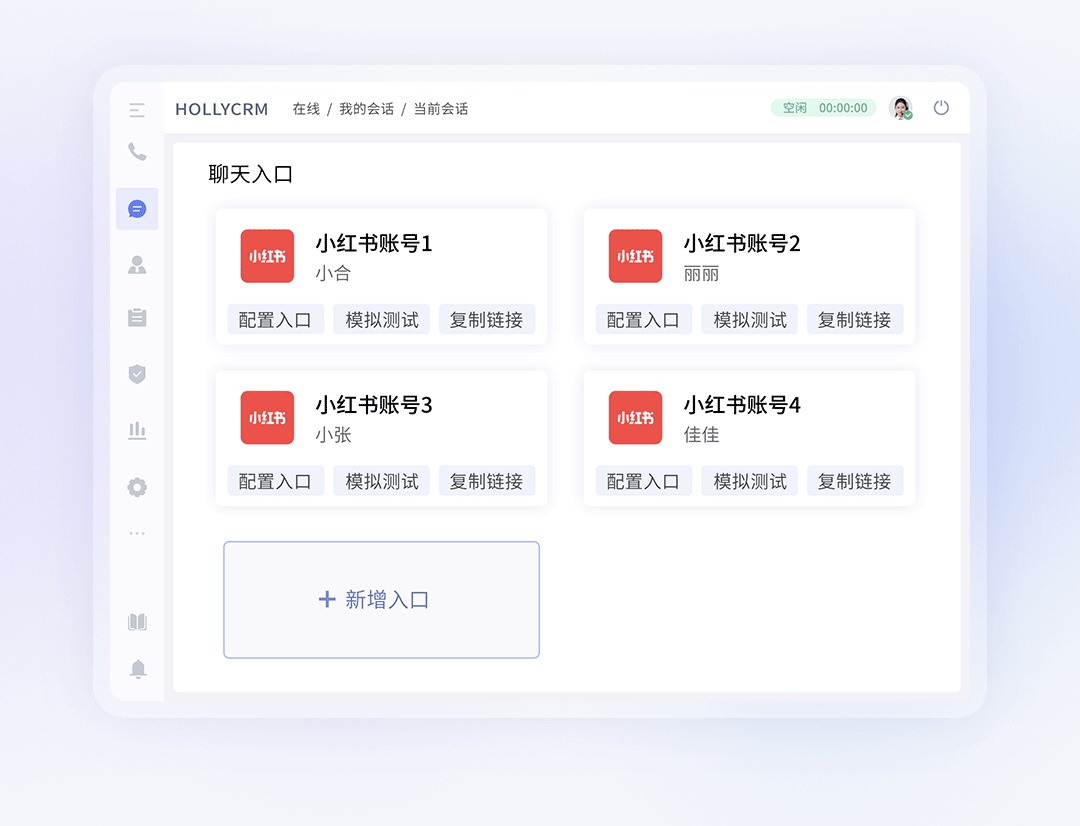Show more sidebar items via ellipsis
The height and width of the screenshot is (826, 1080).
[x=137, y=533]
